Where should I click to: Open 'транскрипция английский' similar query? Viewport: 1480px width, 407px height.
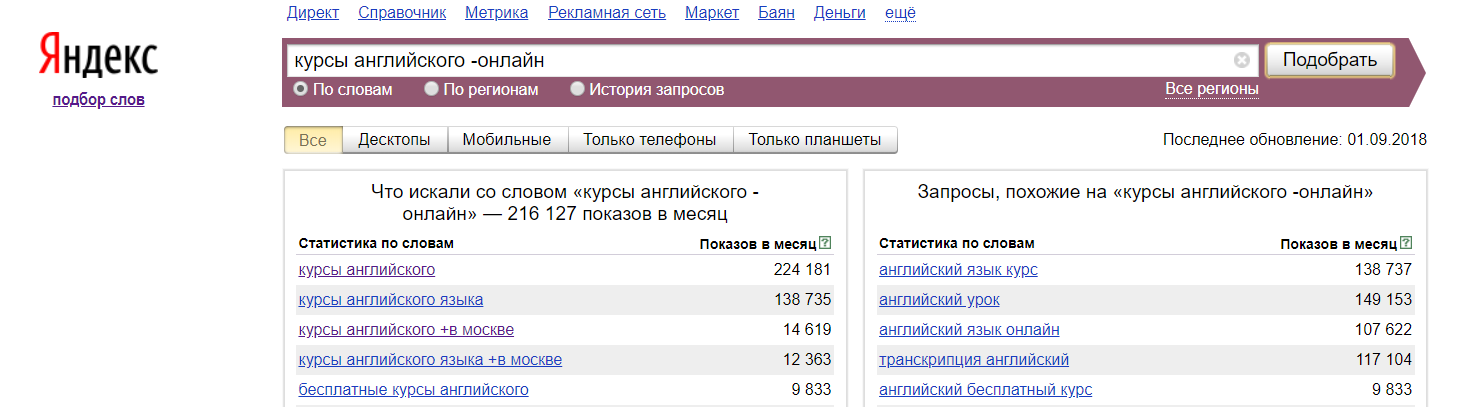(x=974, y=360)
